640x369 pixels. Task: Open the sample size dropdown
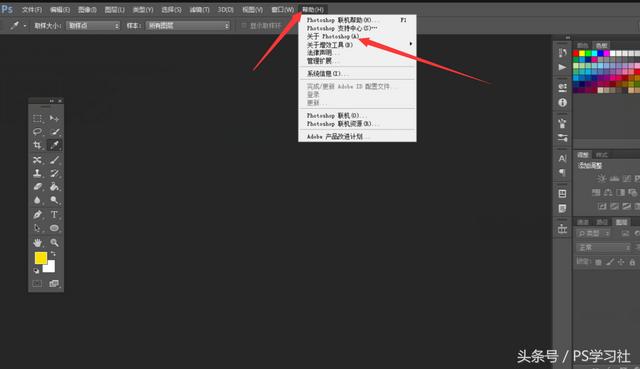(93, 26)
